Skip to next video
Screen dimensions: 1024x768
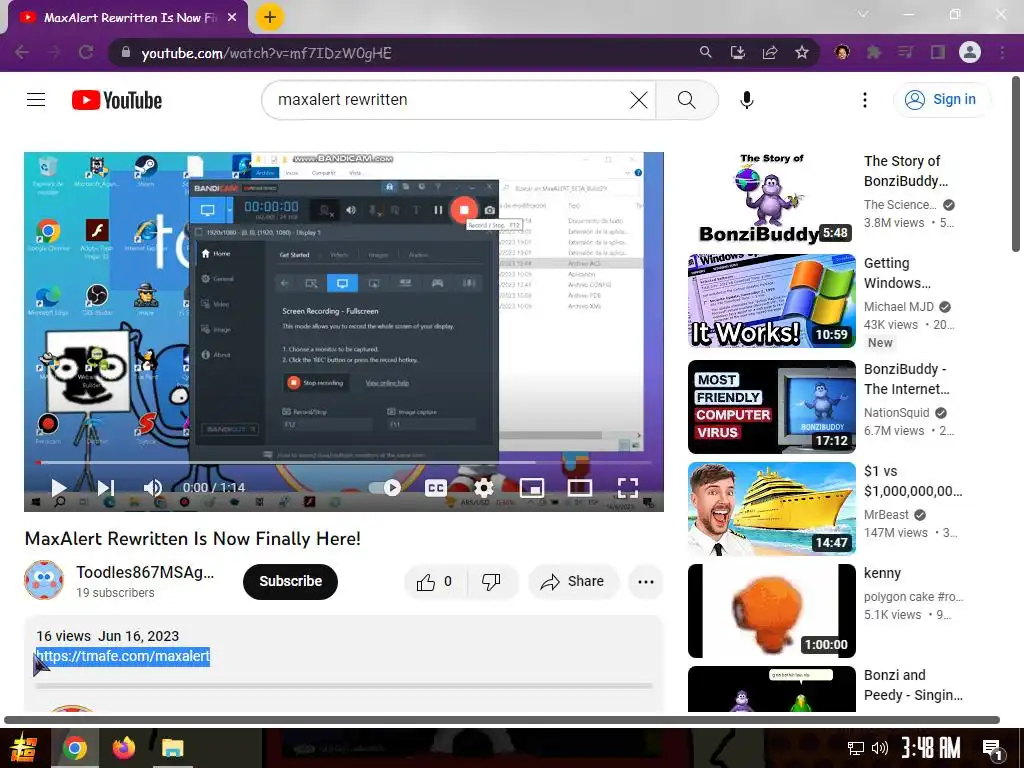(106, 487)
